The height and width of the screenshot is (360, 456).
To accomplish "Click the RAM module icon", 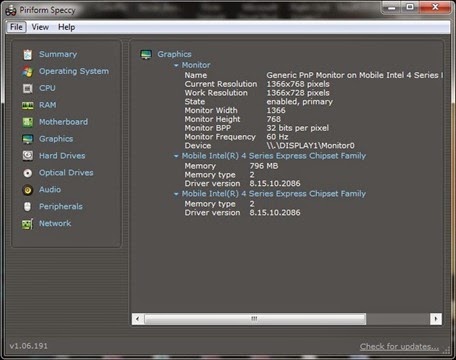I will (x=28, y=105).
